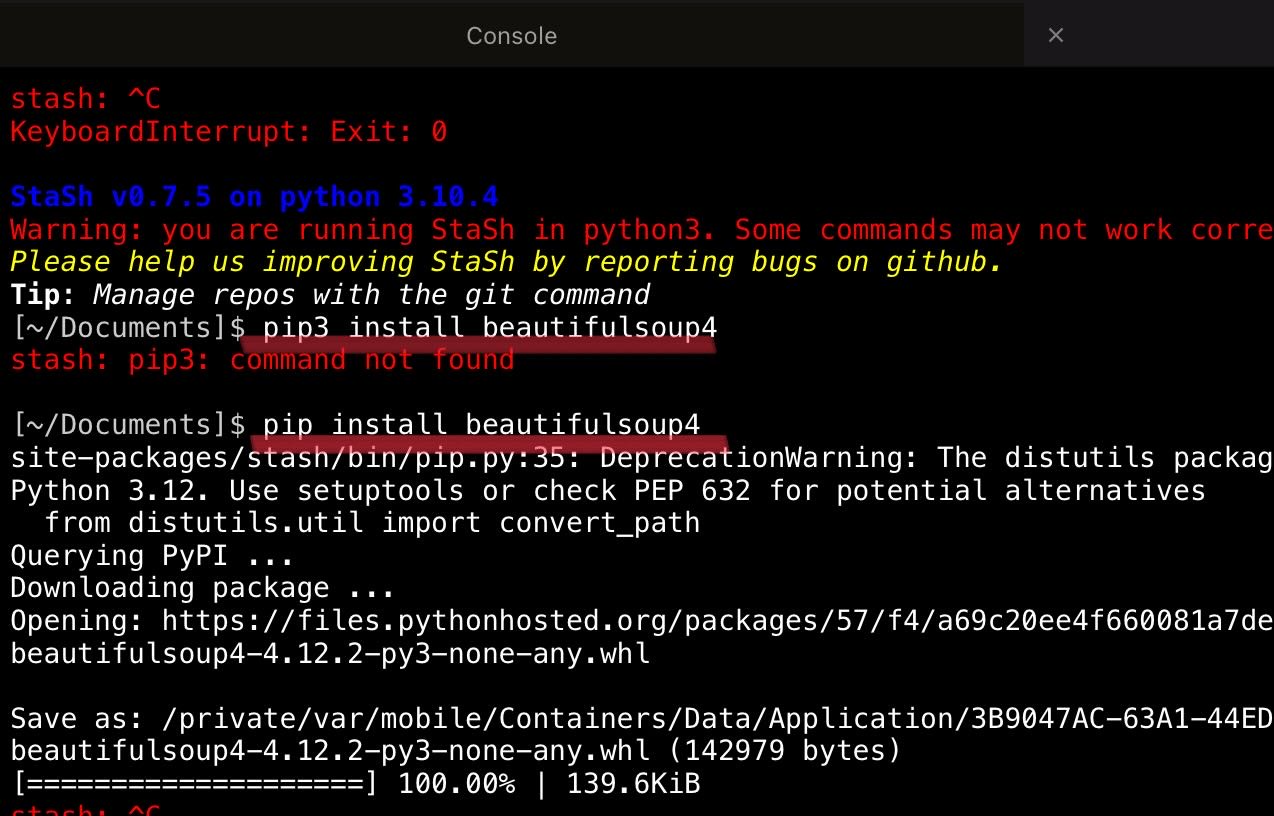Click the 'Downloading package ...' line
The width and height of the screenshot is (1274, 816).
[203, 587]
